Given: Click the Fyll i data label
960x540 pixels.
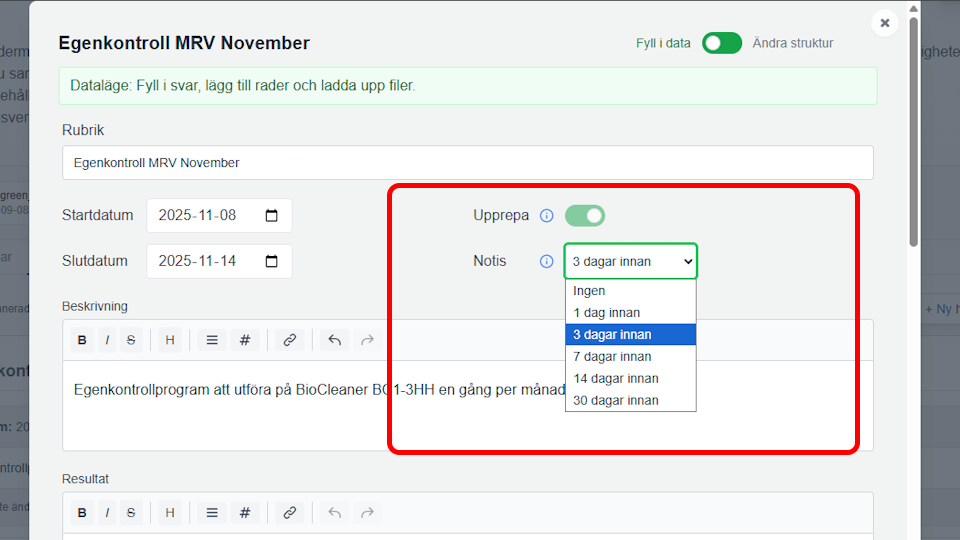Looking at the screenshot, I should [x=663, y=43].
